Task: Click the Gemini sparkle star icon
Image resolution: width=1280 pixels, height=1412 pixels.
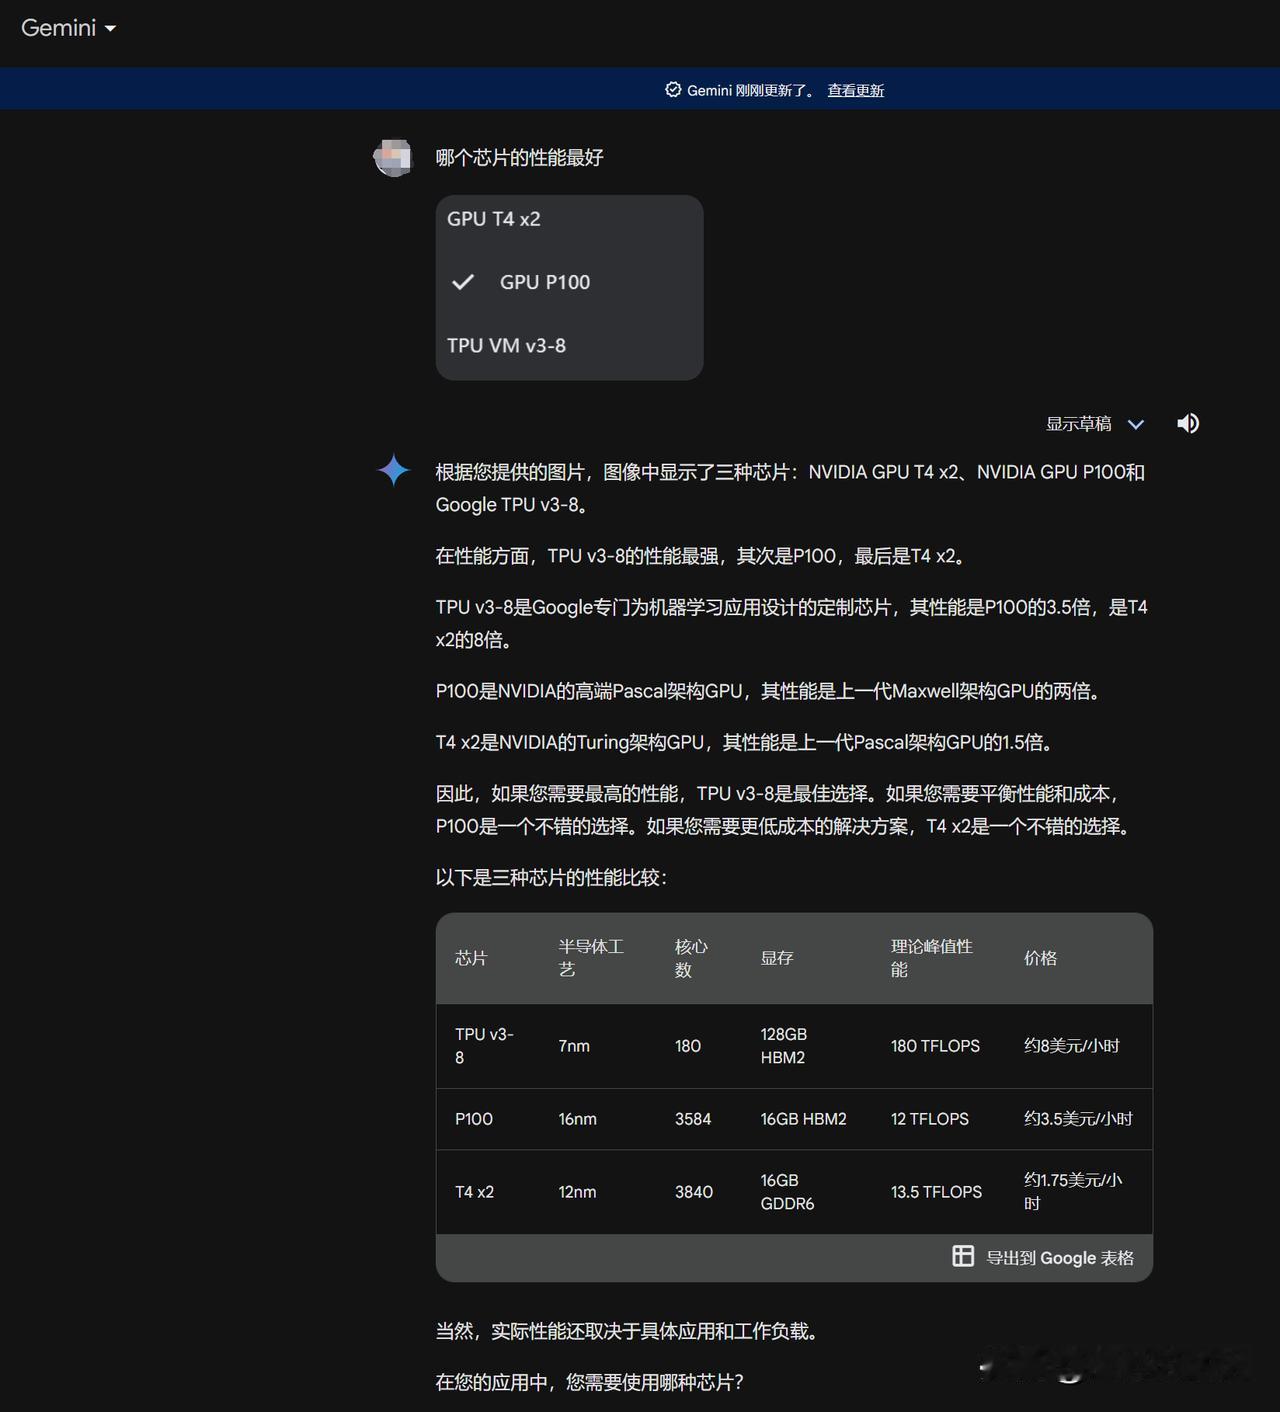Action: [x=394, y=469]
